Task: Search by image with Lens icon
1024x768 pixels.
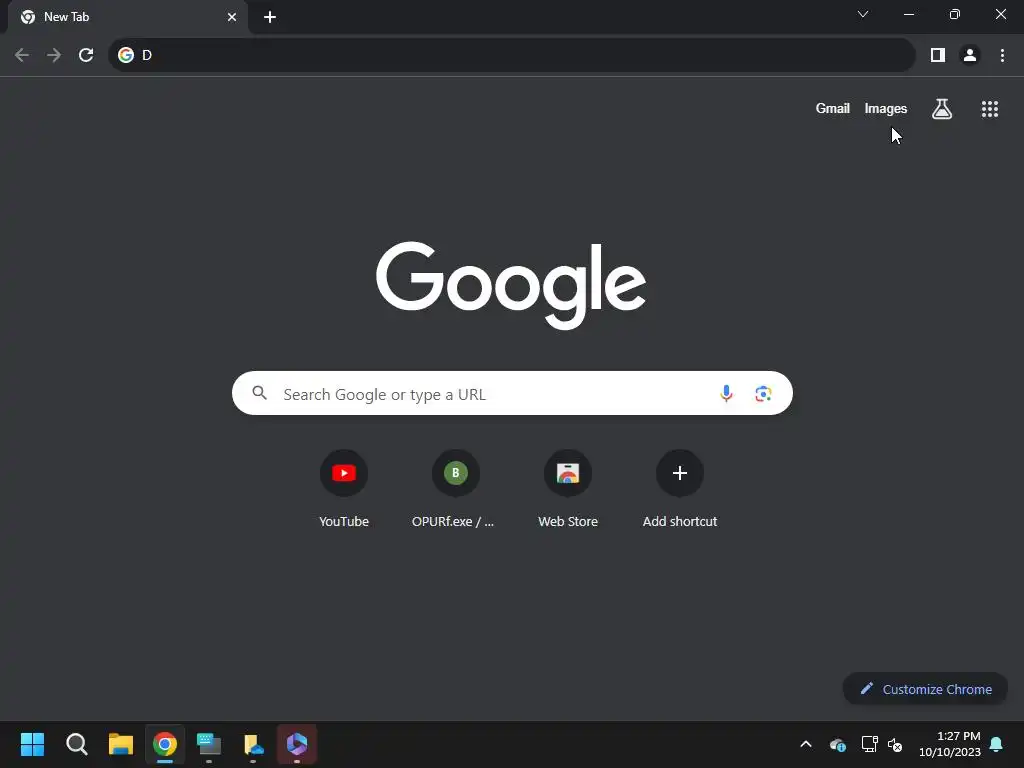Action: (763, 393)
